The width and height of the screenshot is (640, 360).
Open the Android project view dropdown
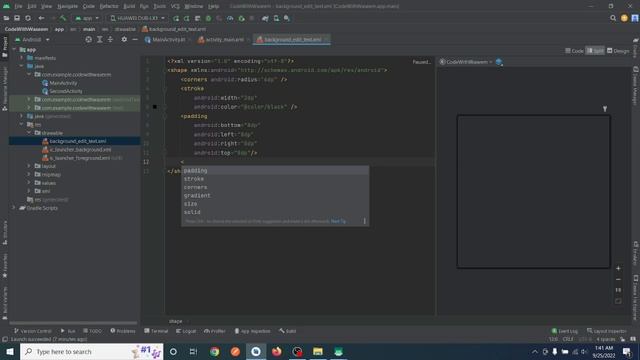pos(32,40)
